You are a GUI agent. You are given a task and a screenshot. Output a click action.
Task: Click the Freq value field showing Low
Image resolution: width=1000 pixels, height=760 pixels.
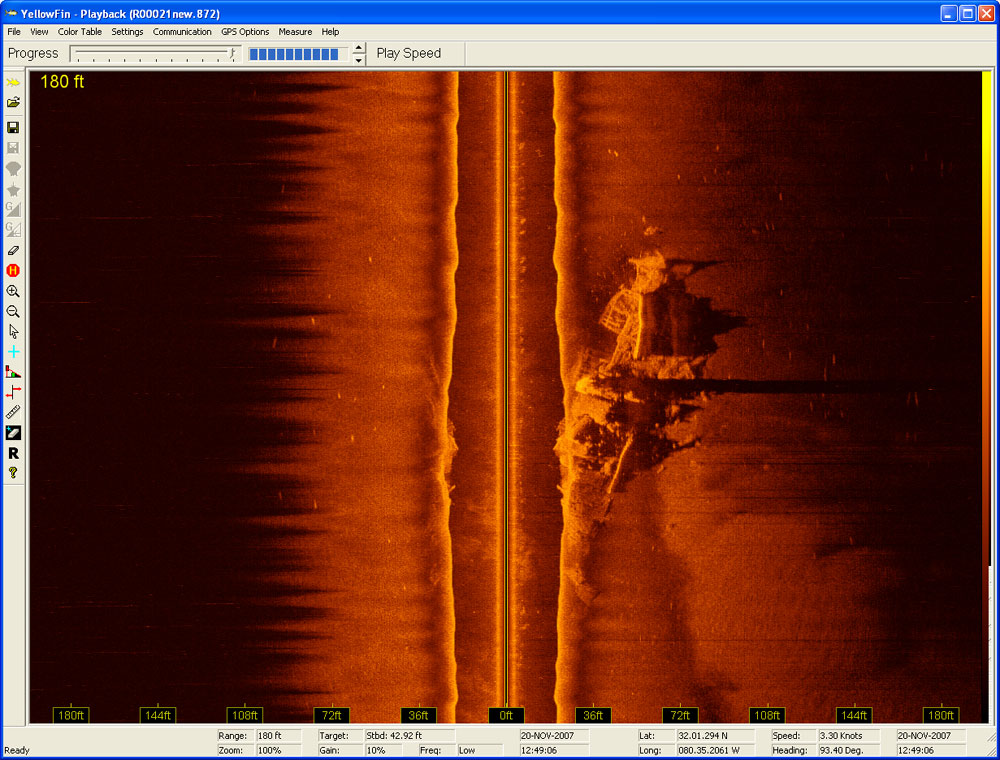tap(480, 750)
